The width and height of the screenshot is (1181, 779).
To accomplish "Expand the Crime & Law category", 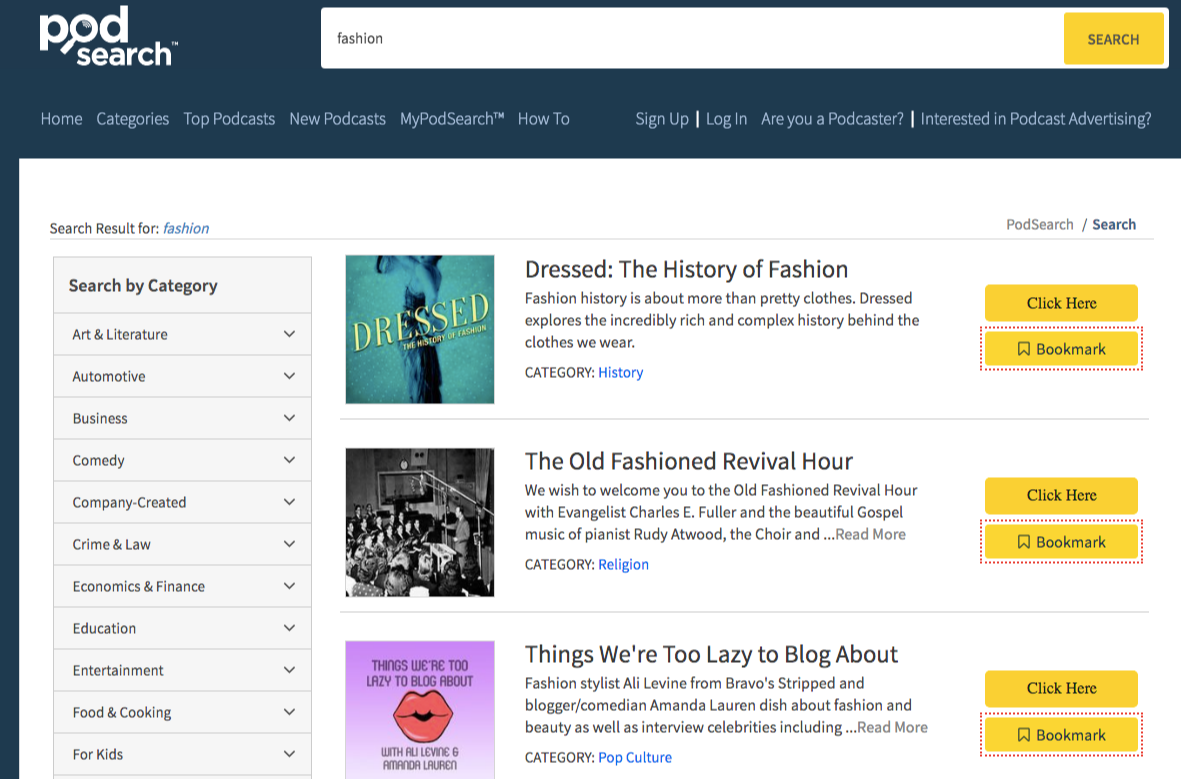I will (182, 545).
